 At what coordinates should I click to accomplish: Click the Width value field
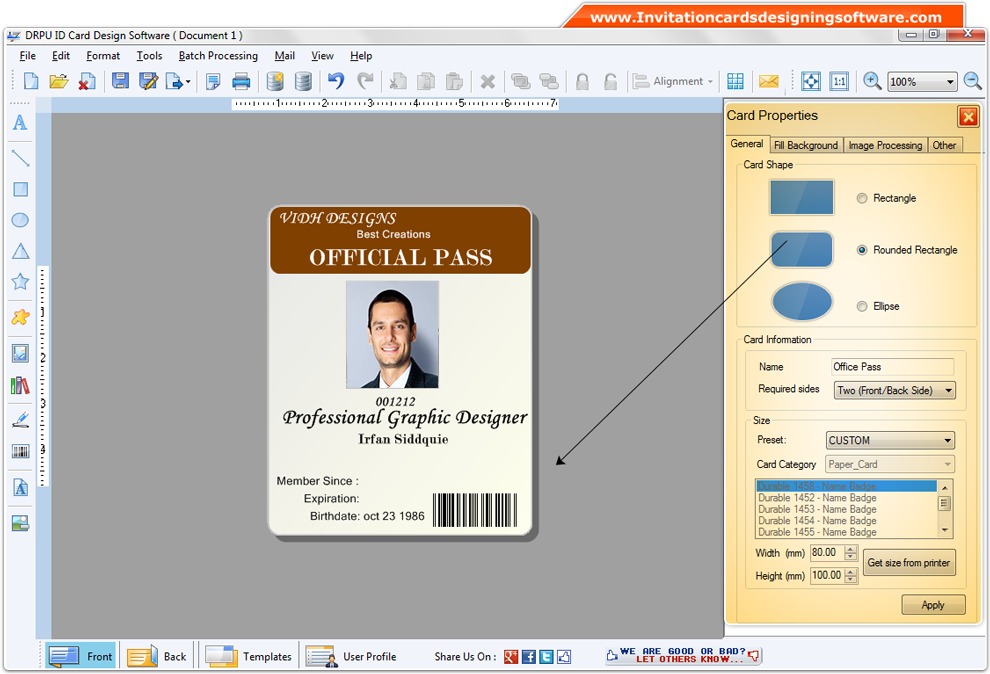pyautogui.click(x=828, y=553)
